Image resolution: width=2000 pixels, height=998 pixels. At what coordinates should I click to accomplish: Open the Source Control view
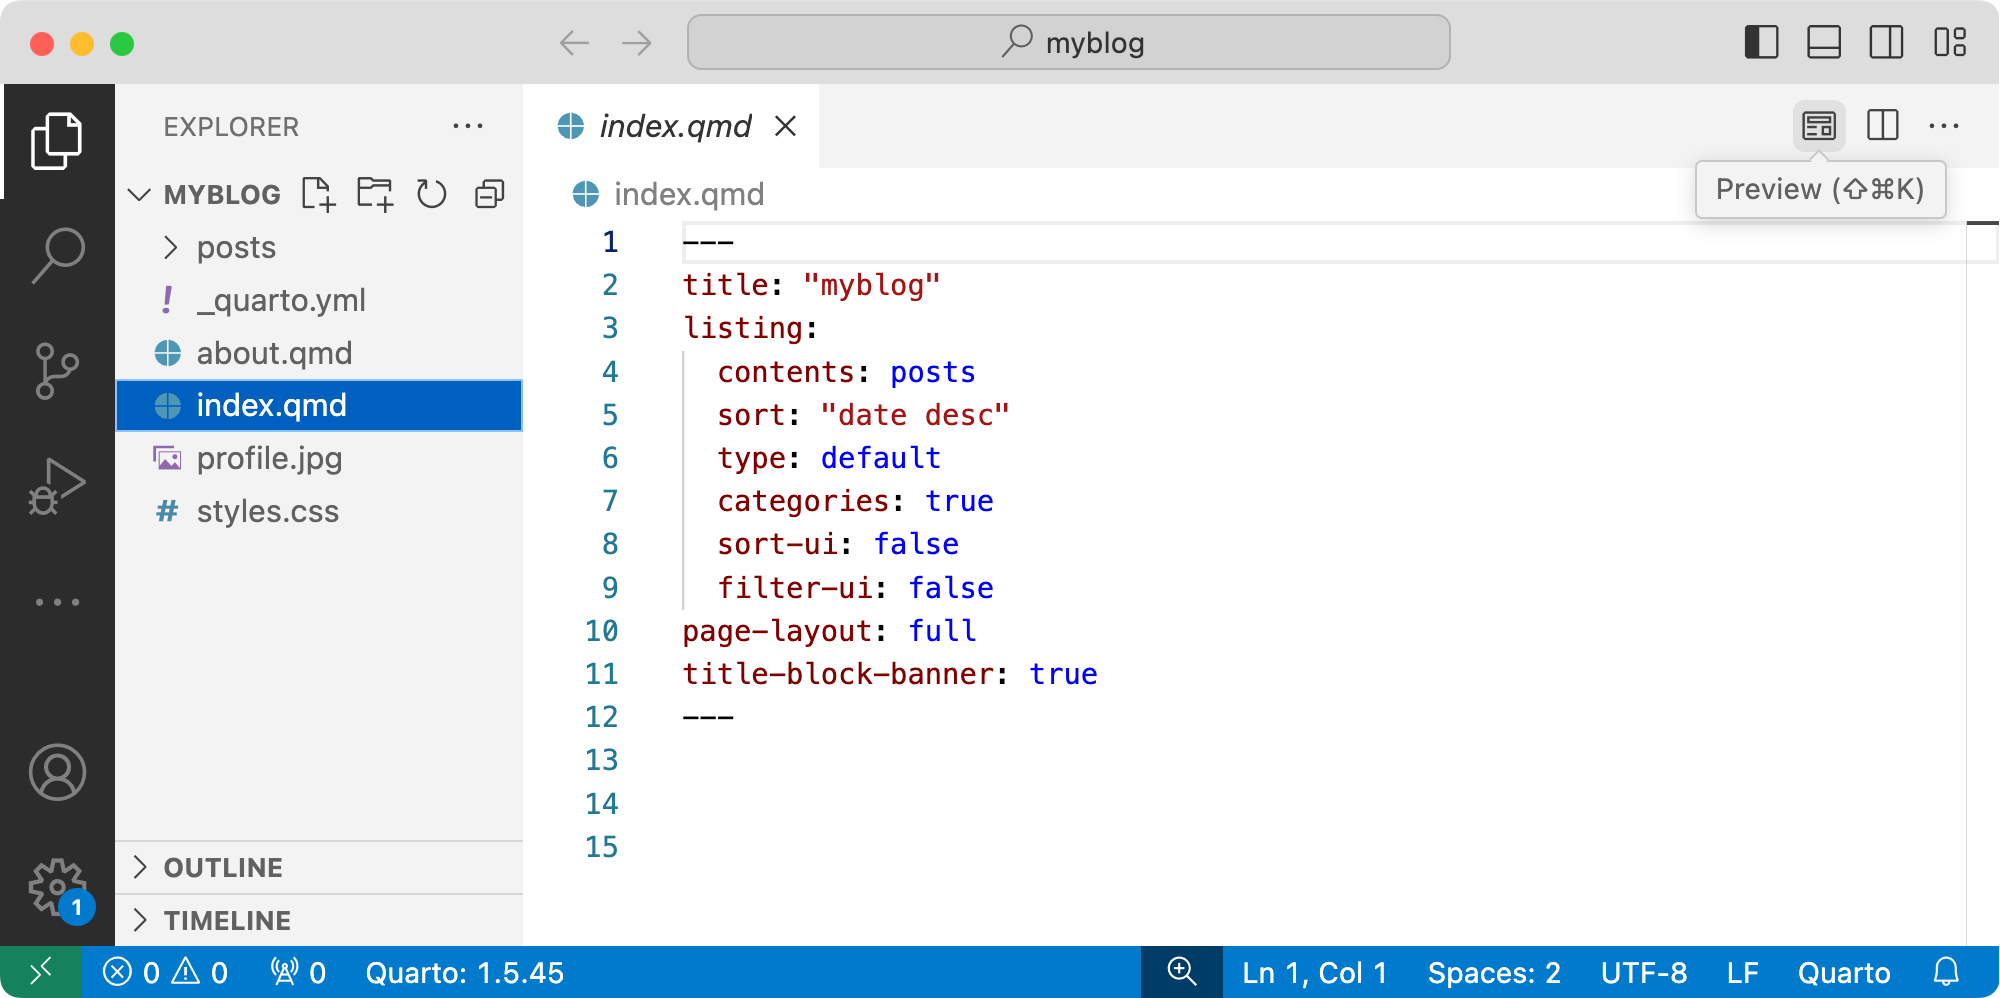[x=57, y=370]
